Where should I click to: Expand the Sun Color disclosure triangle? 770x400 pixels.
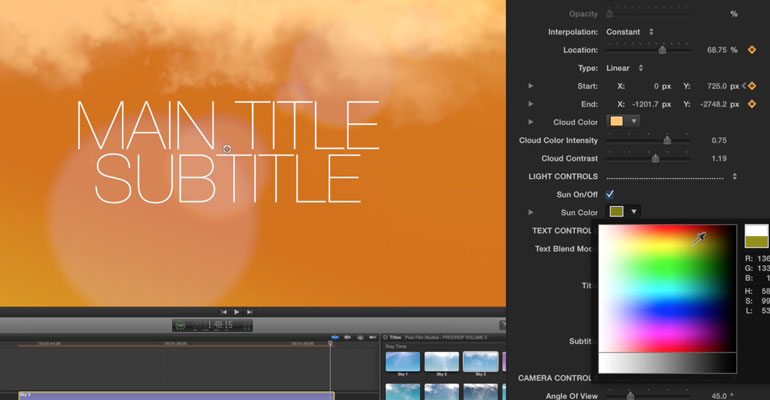point(531,212)
